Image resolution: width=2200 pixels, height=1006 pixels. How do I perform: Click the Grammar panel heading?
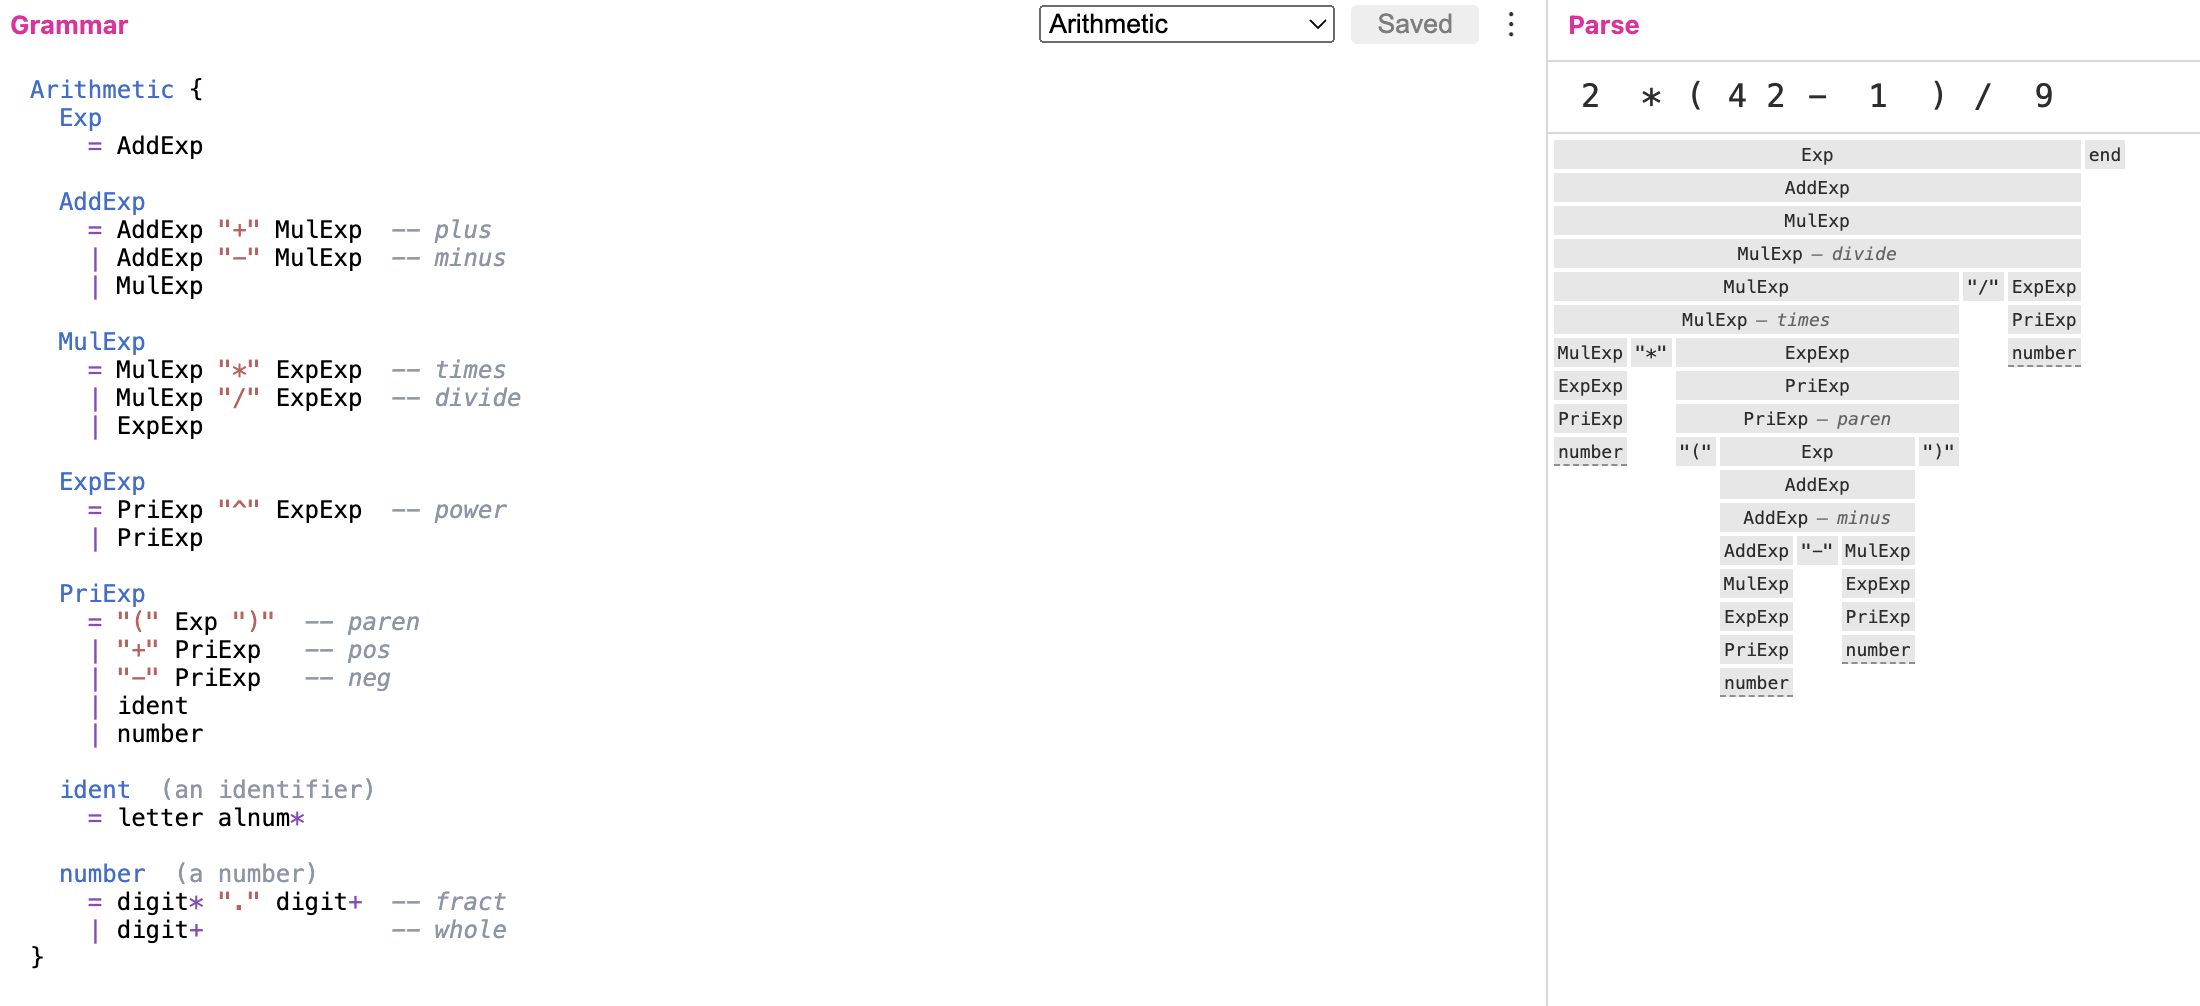(x=69, y=25)
